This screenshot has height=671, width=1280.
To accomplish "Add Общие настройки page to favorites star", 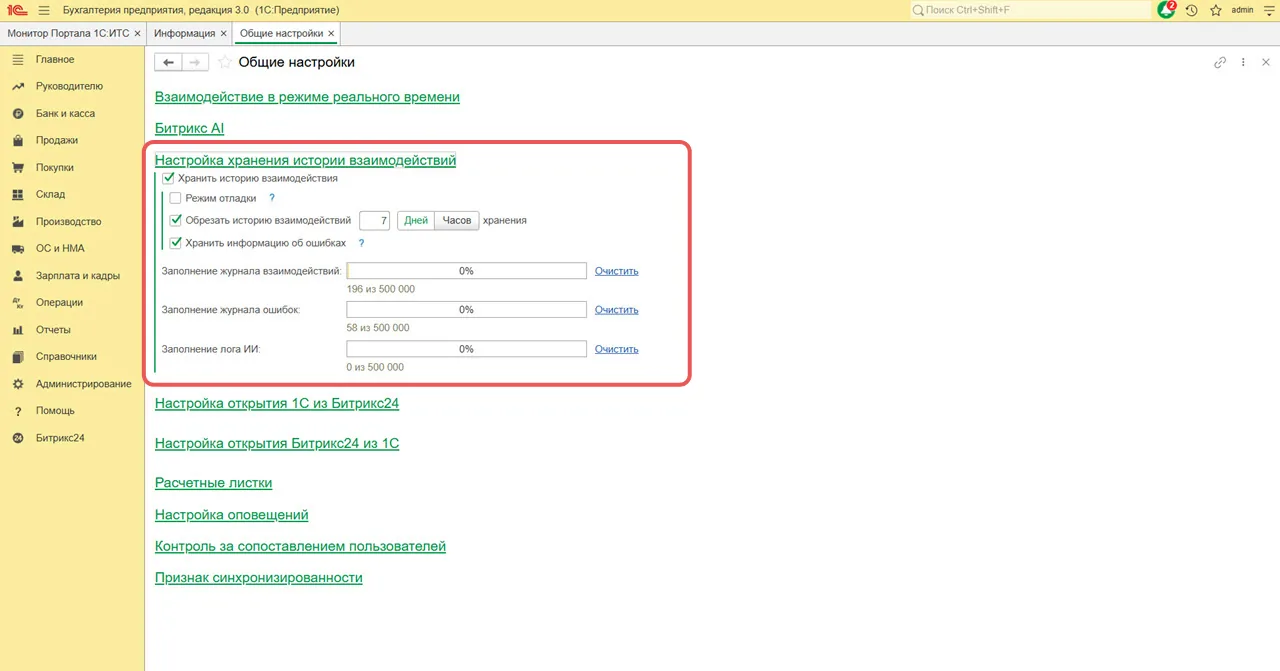I will coord(225,62).
